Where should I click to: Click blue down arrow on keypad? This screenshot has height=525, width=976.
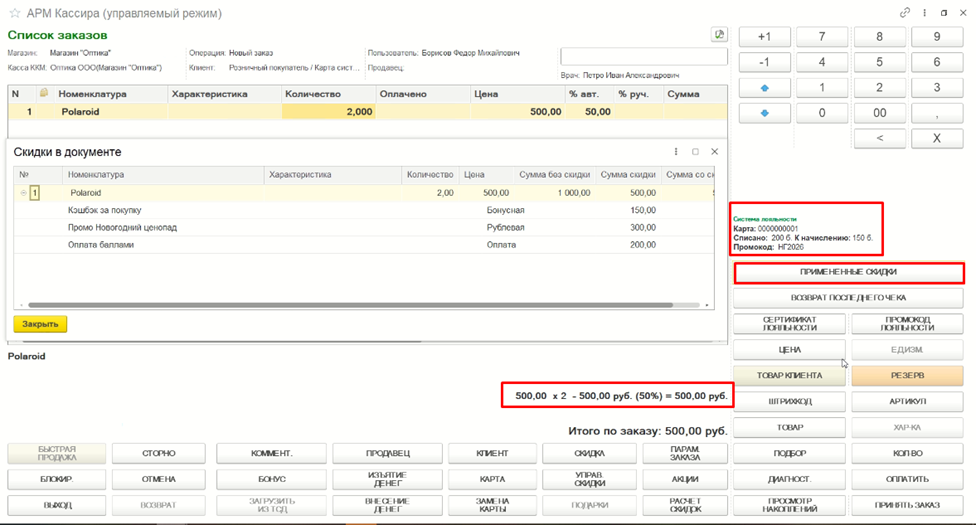764,113
